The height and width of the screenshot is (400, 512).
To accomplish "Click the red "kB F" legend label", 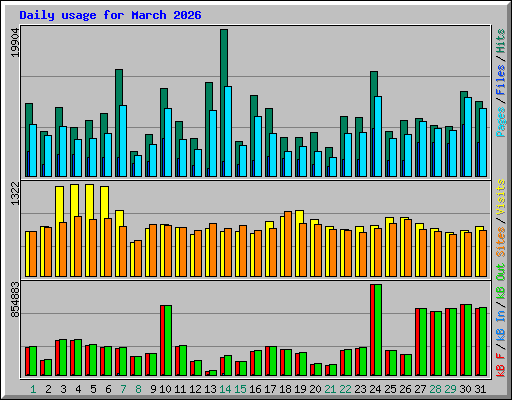I will coord(501,365).
